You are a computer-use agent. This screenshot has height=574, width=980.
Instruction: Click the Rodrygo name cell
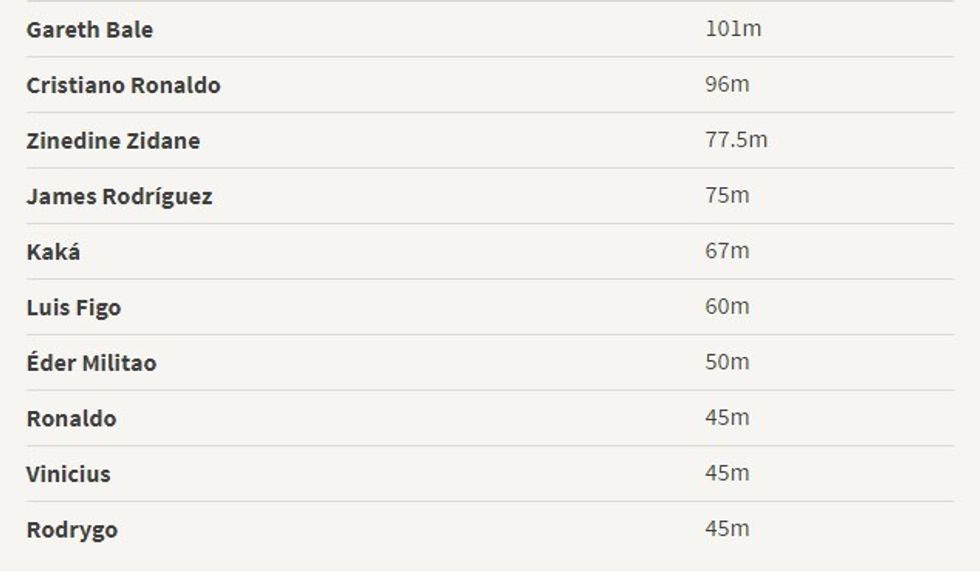coord(72,530)
